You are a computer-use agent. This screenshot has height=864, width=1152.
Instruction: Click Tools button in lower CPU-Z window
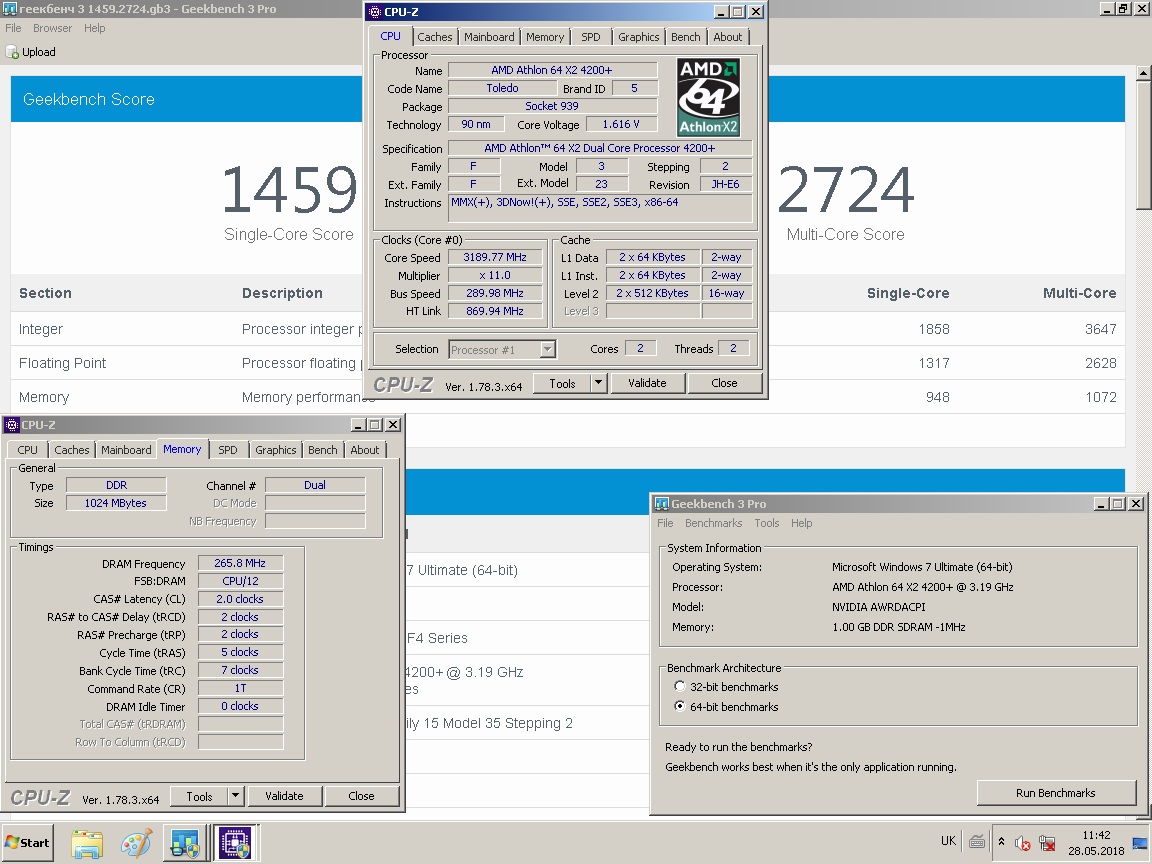coord(199,796)
